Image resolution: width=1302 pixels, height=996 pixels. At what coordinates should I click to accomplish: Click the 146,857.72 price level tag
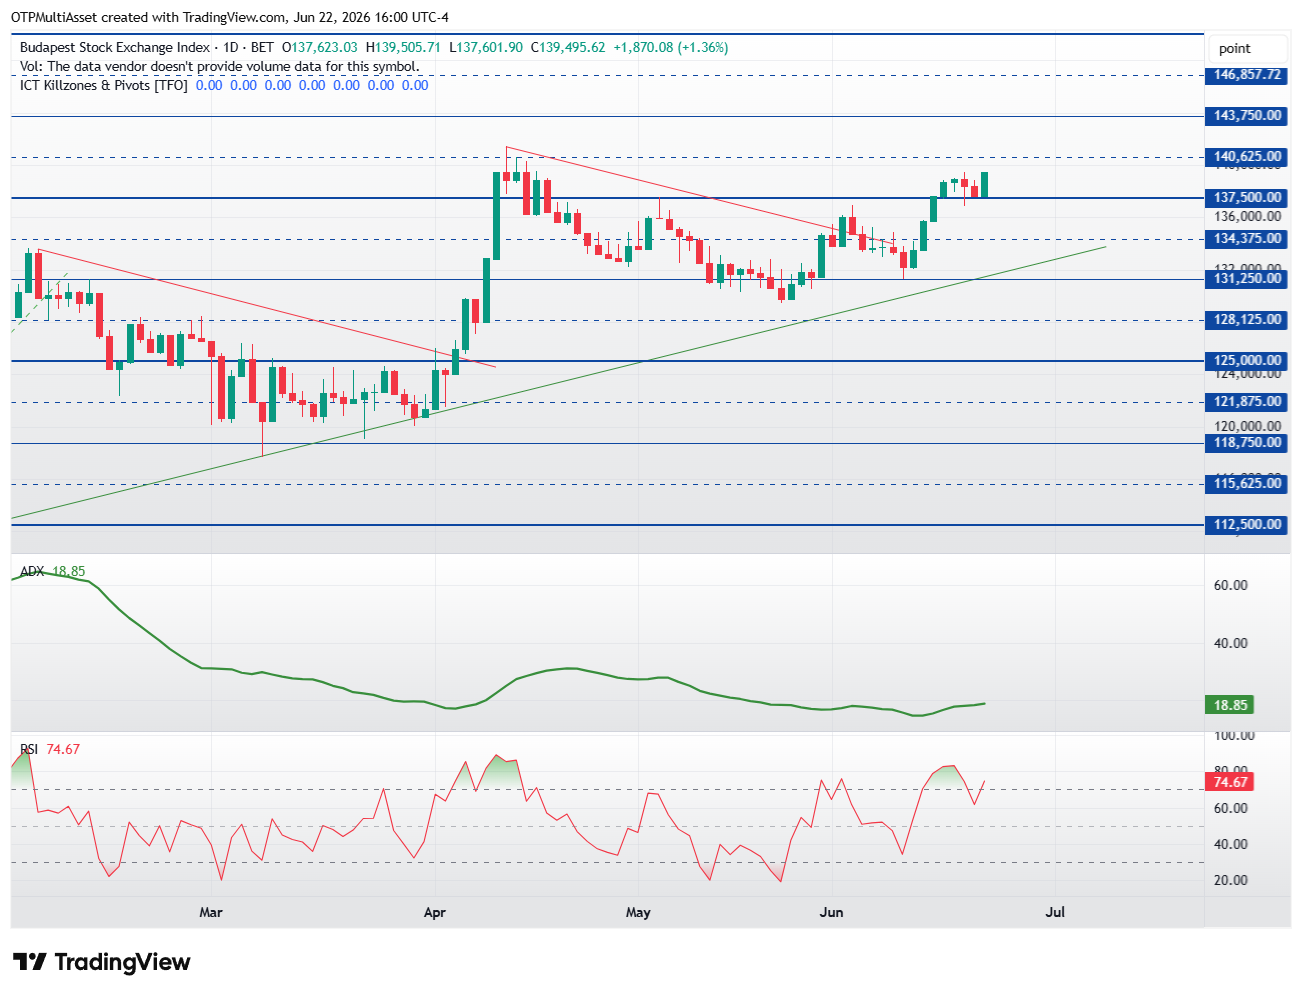pos(1247,75)
